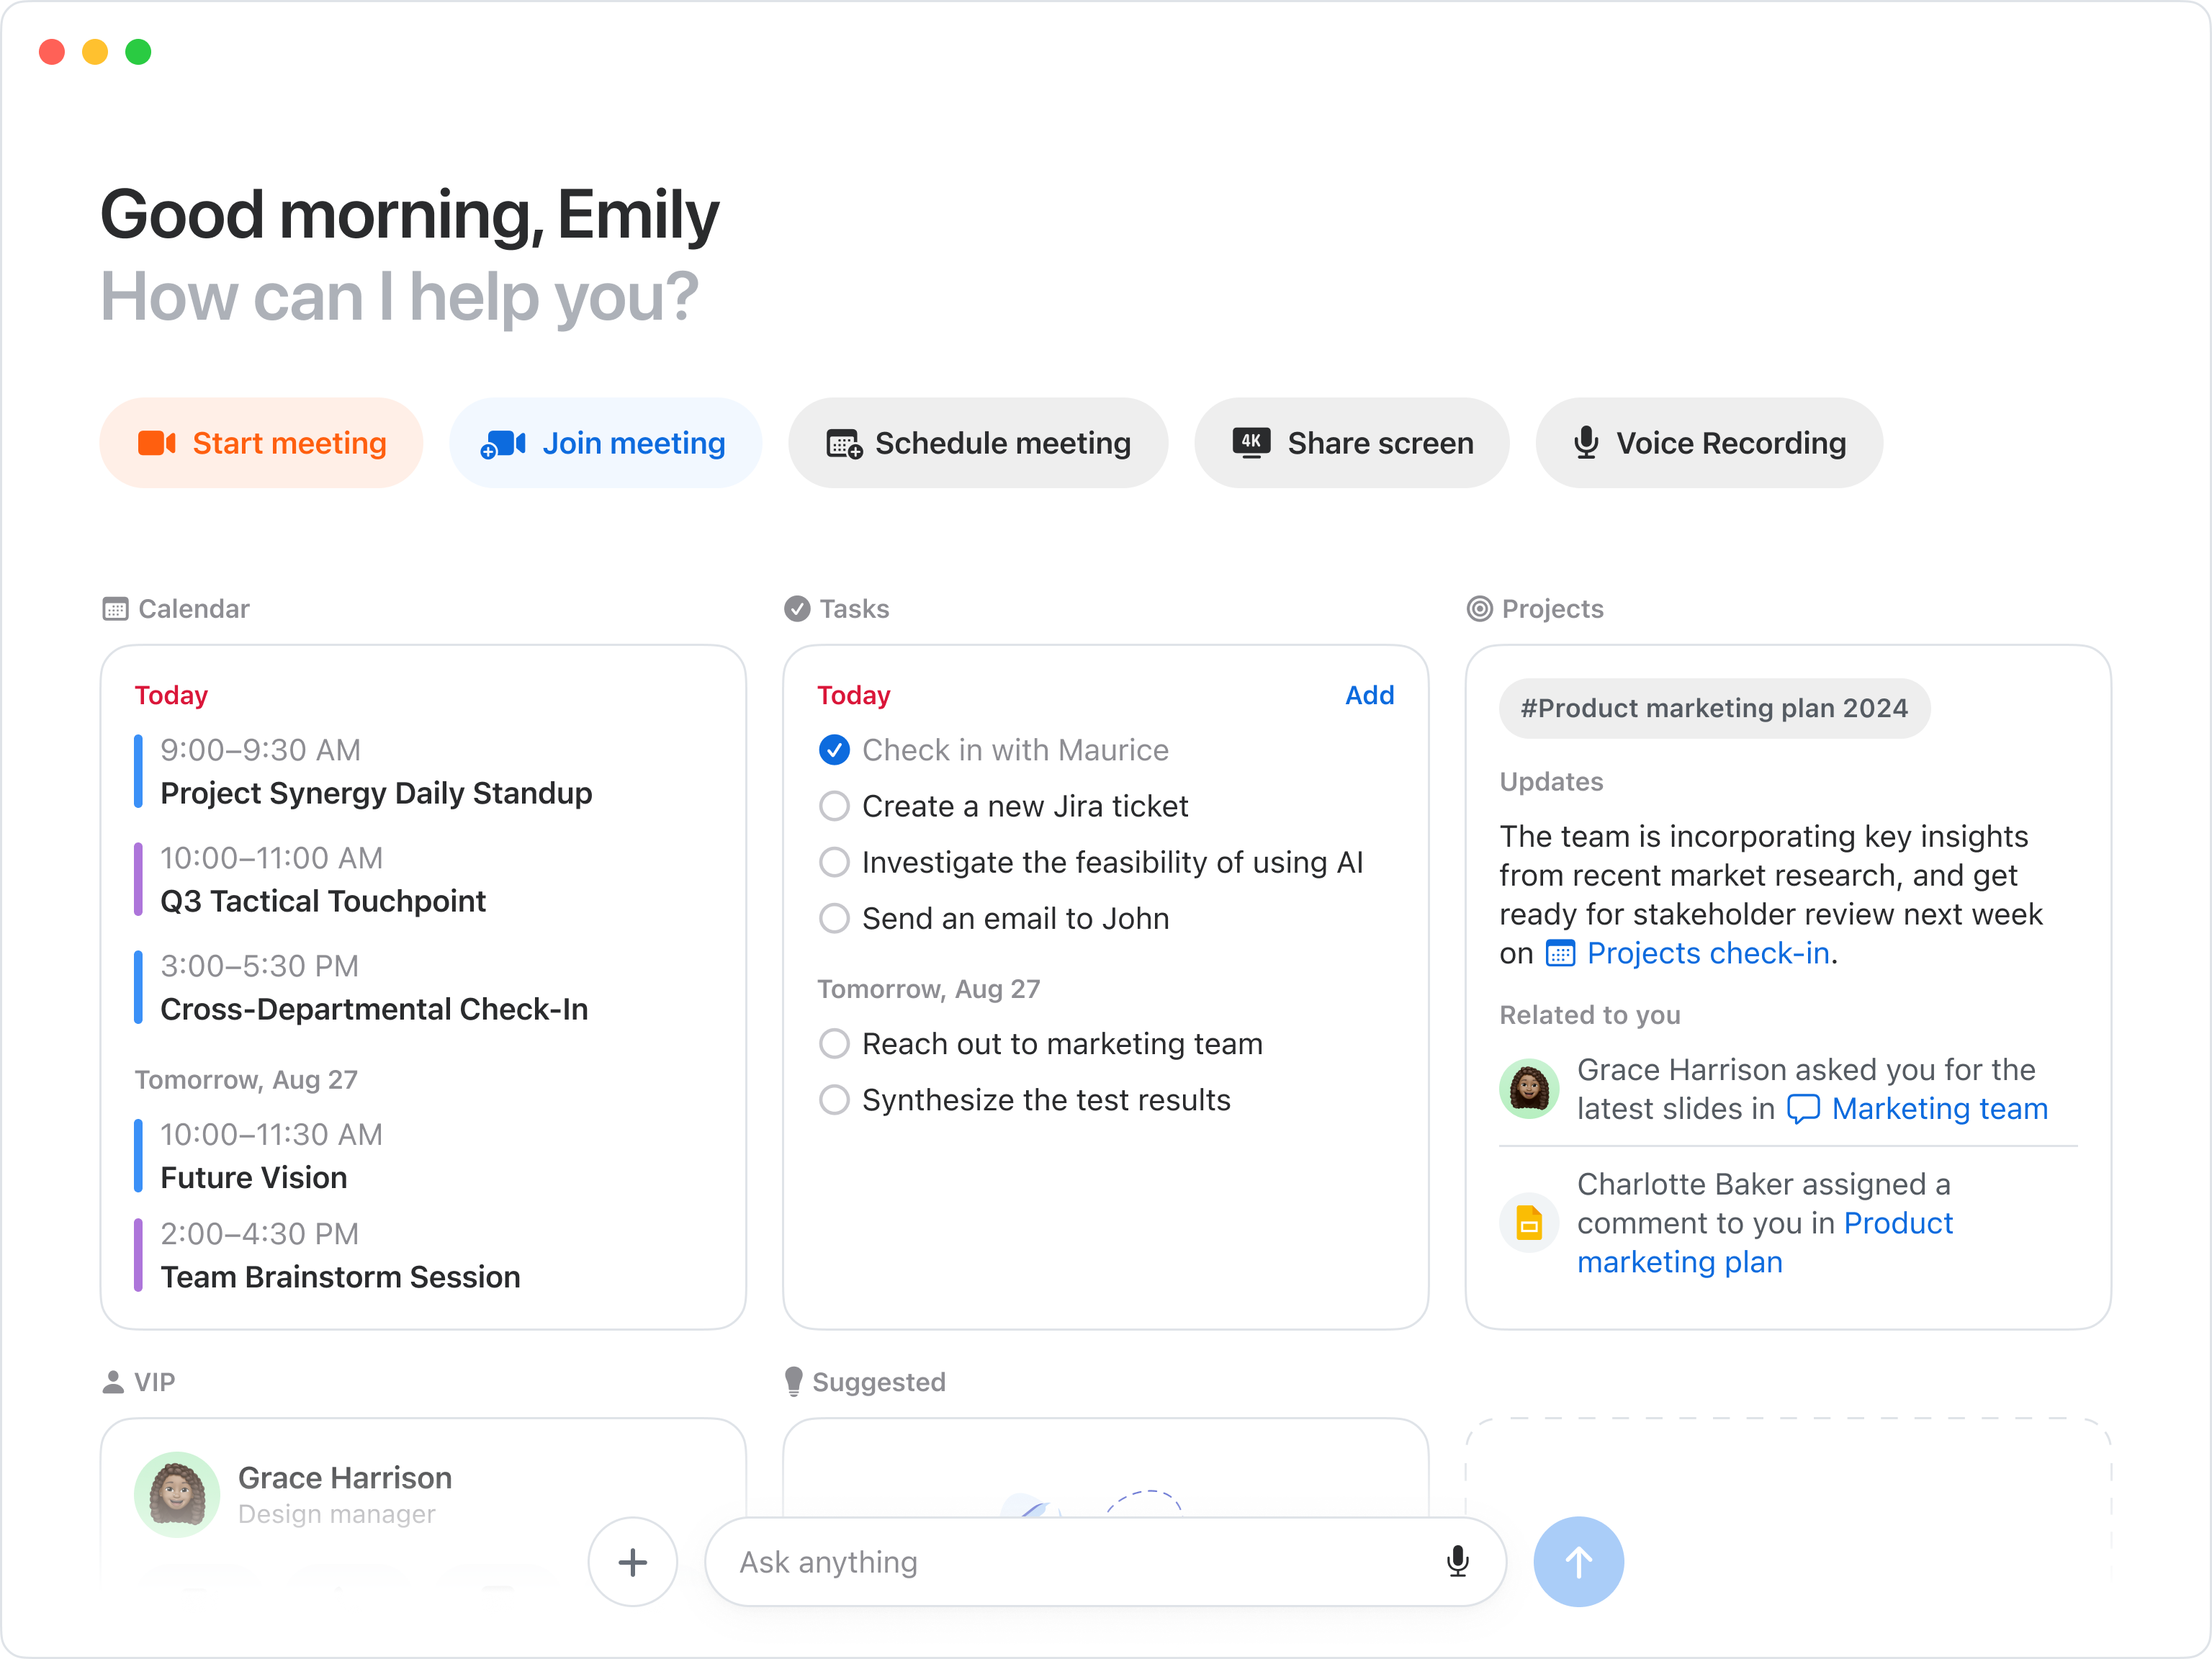Click the VIP person icon
This screenshot has height=1659, width=2212.
[113, 1381]
